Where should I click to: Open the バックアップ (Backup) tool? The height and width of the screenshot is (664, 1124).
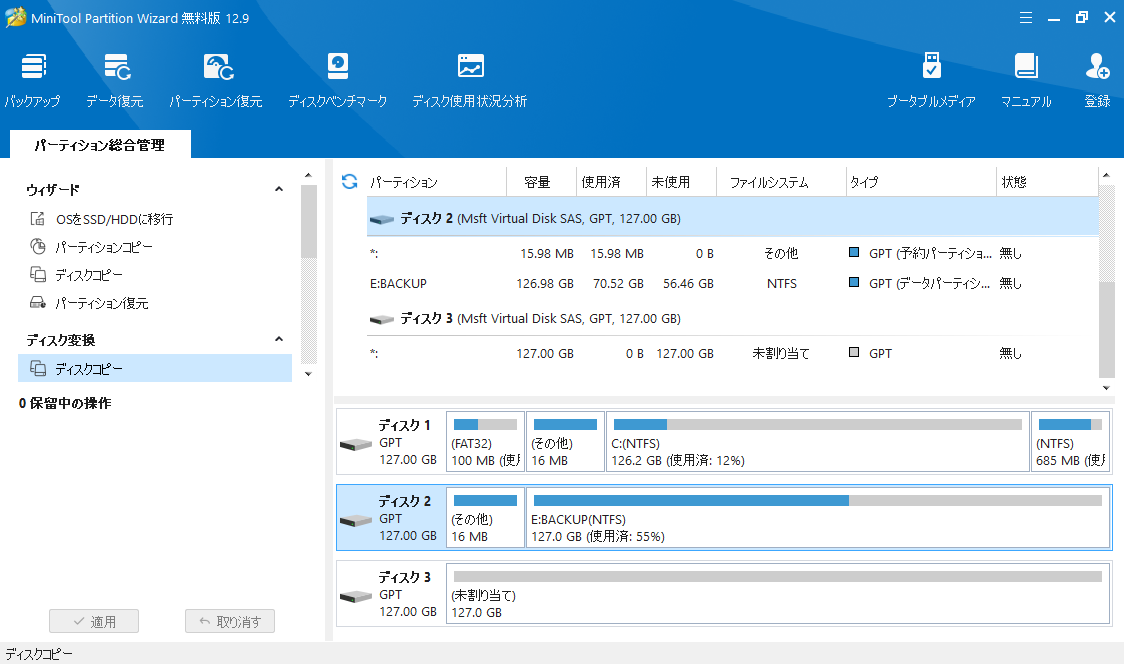click(32, 80)
